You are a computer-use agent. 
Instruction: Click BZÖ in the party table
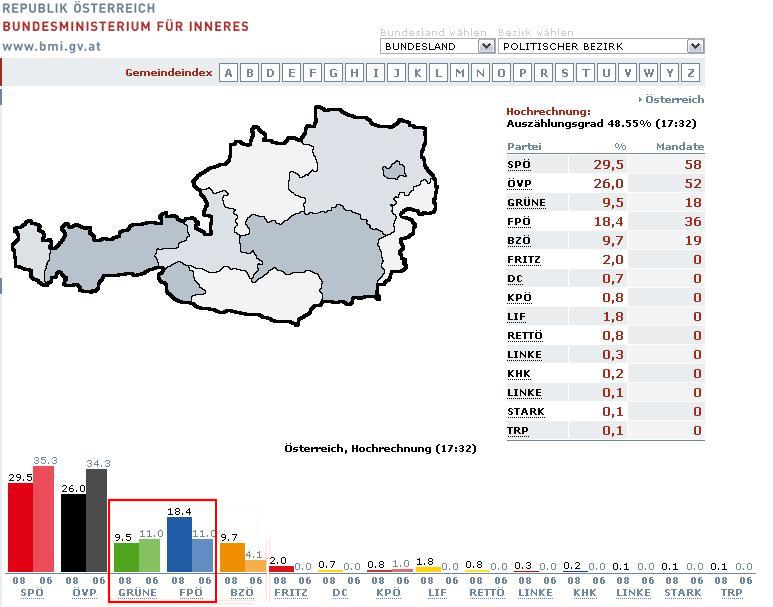click(519, 241)
